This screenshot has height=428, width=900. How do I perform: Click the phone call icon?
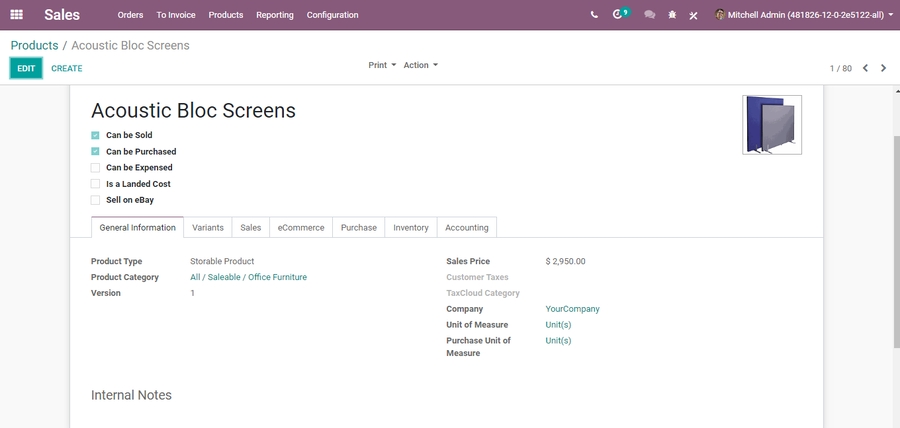pyautogui.click(x=594, y=15)
